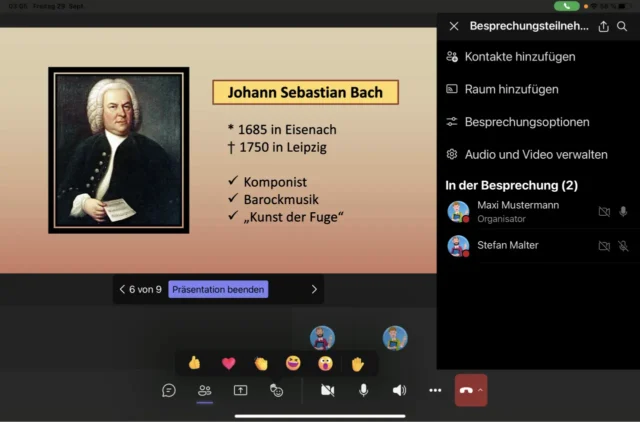Expand leave options chevron
Screen dimensions: 640x422
(480, 390)
